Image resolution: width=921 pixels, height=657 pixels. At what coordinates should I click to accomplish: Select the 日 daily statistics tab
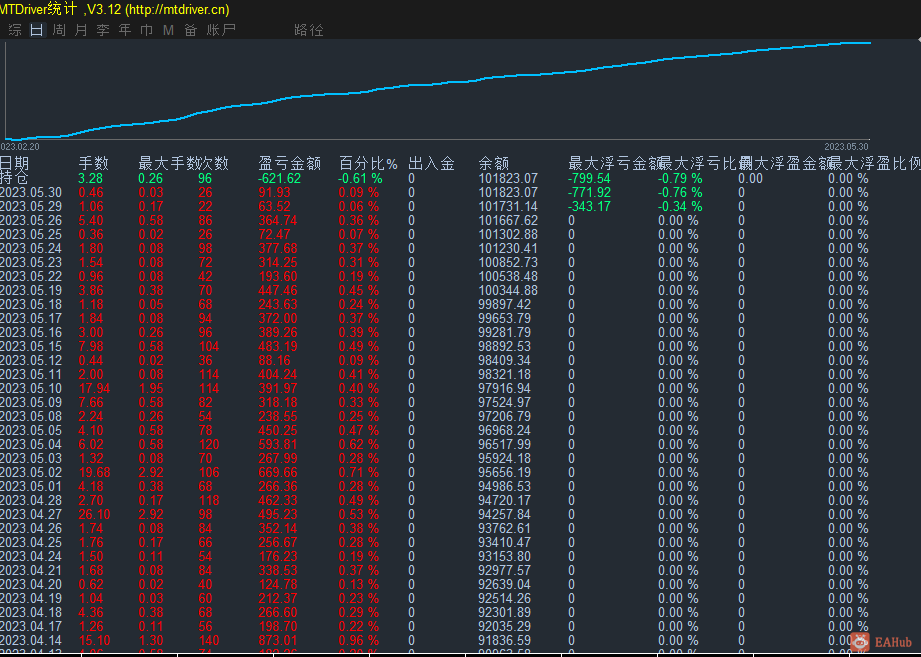(x=37, y=30)
